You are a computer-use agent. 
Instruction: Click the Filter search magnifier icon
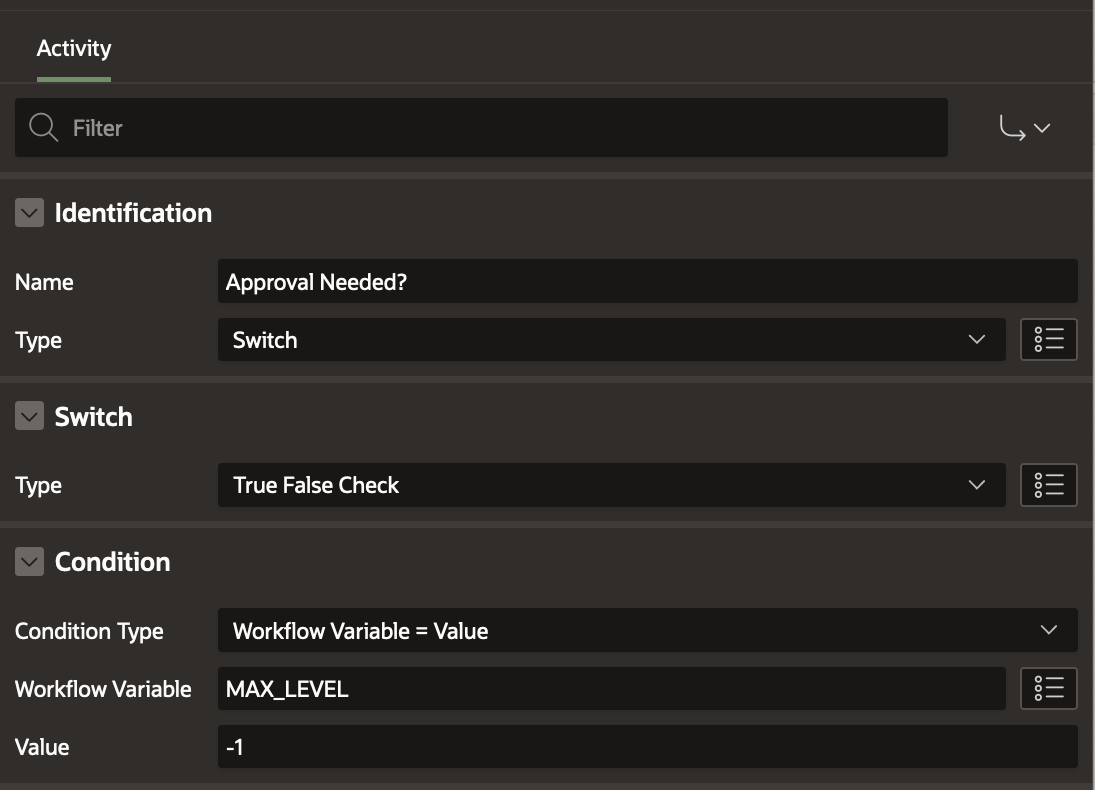pyautogui.click(x=43, y=128)
